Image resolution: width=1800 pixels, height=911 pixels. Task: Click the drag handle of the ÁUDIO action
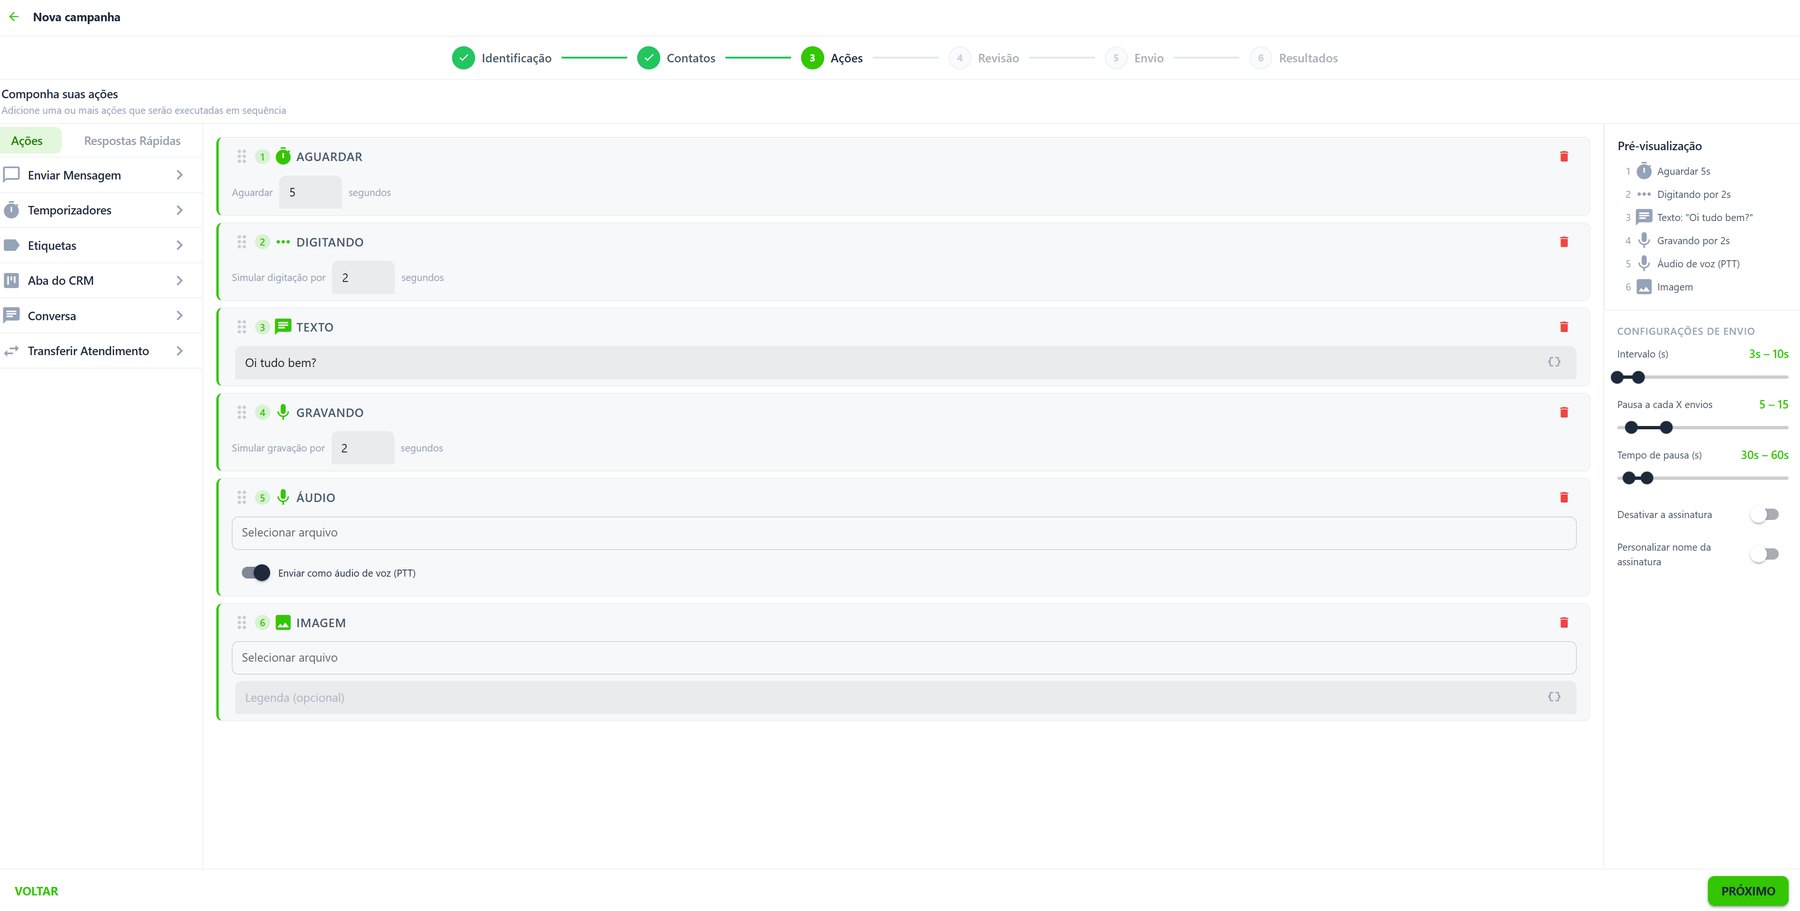coord(241,497)
